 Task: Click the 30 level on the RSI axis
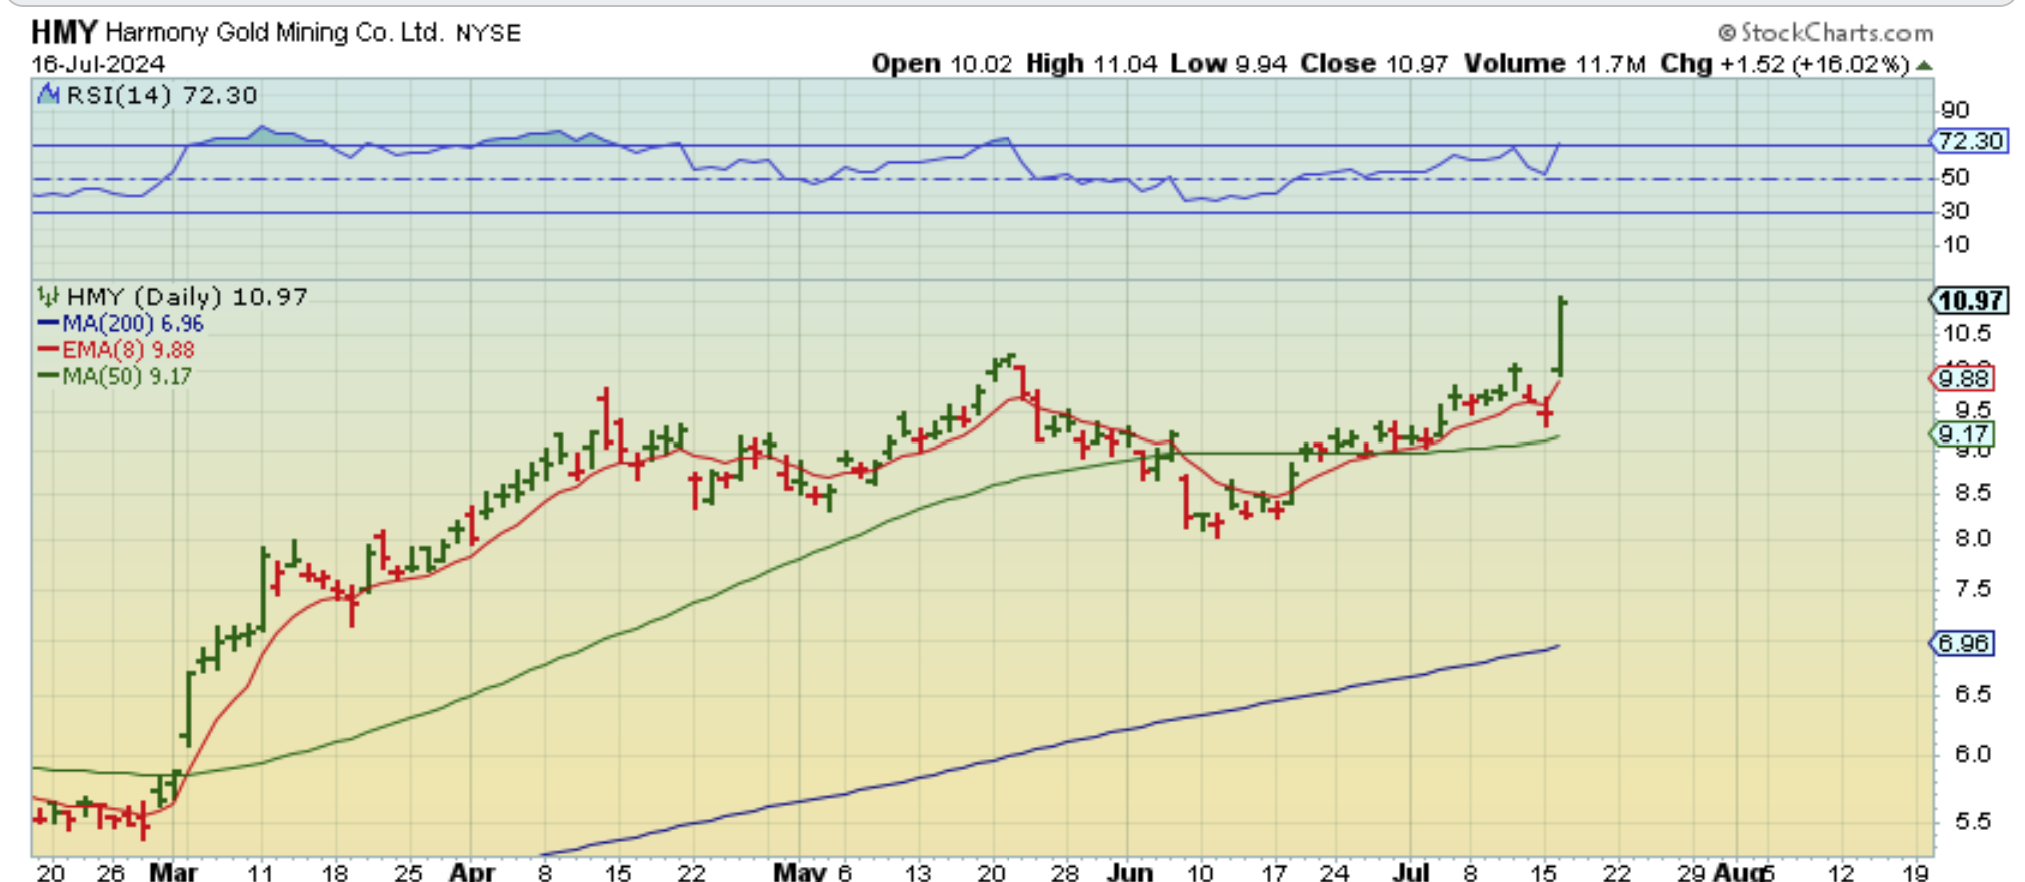pyautogui.click(x=1954, y=211)
